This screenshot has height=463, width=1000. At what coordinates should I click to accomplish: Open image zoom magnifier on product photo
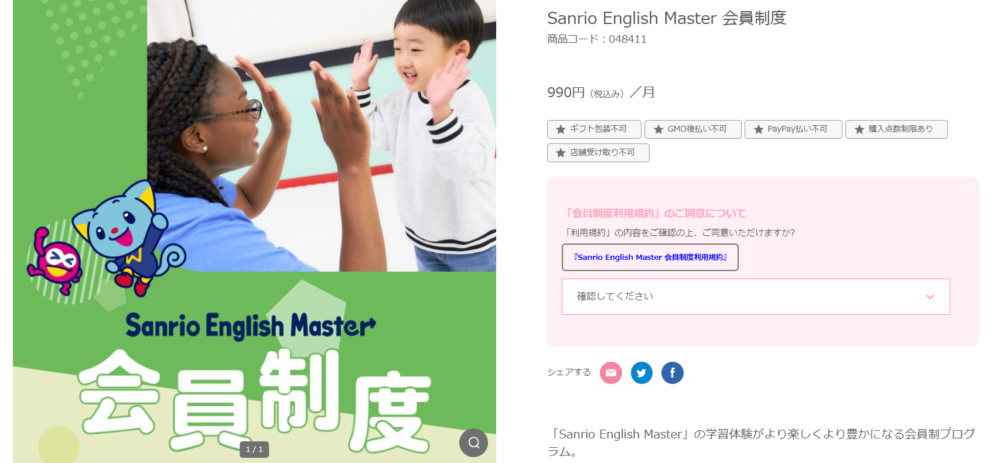click(x=473, y=443)
